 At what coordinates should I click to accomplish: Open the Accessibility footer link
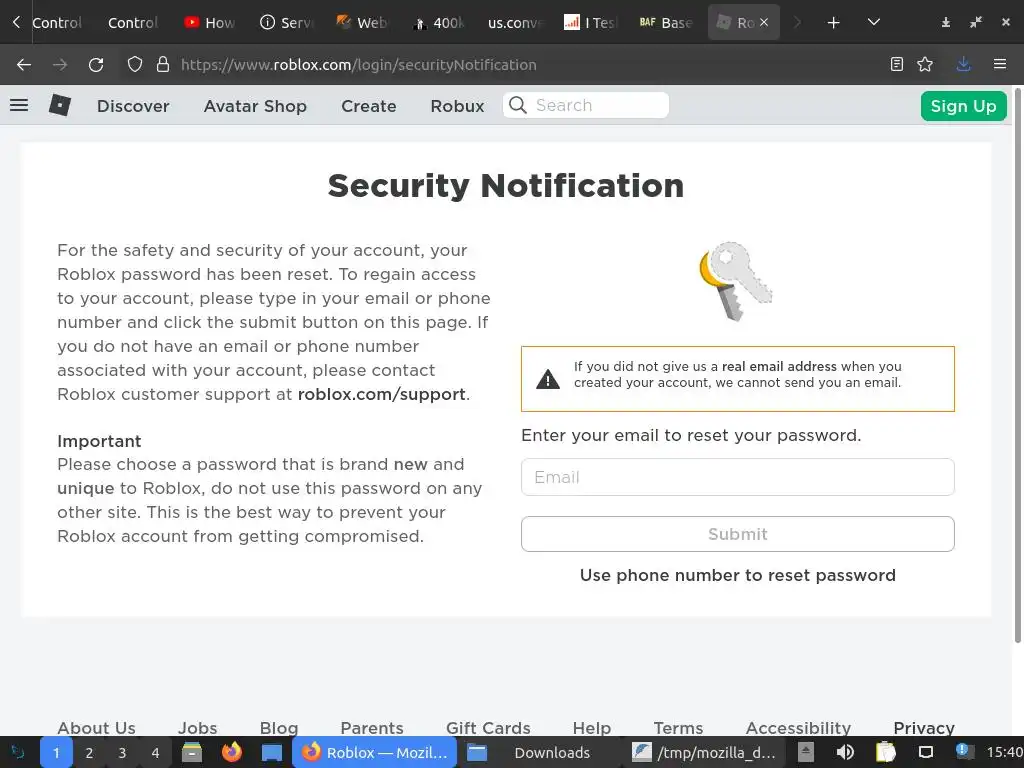(x=798, y=728)
